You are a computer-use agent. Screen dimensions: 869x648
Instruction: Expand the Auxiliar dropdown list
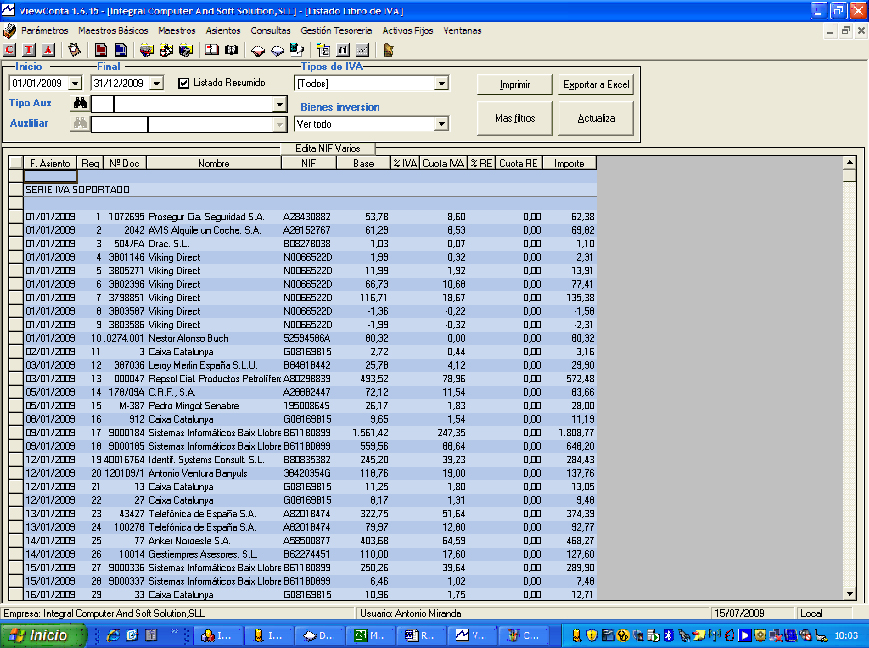[x=279, y=125]
